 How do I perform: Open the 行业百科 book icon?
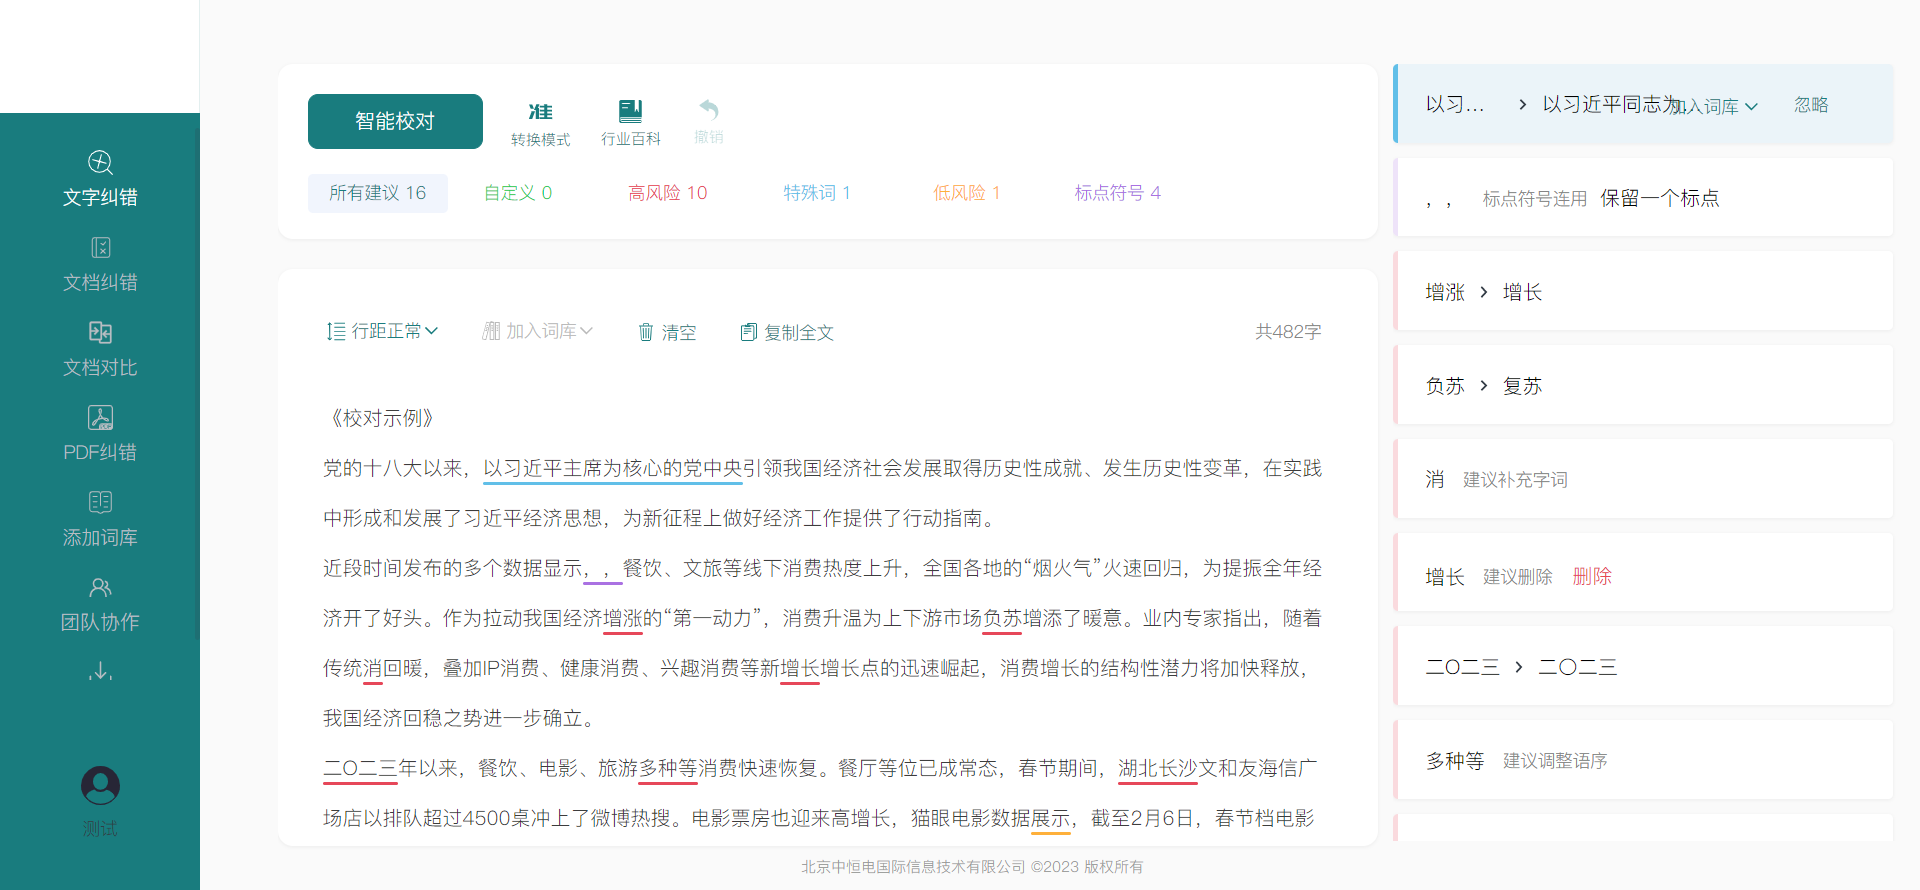click(630, 110)
